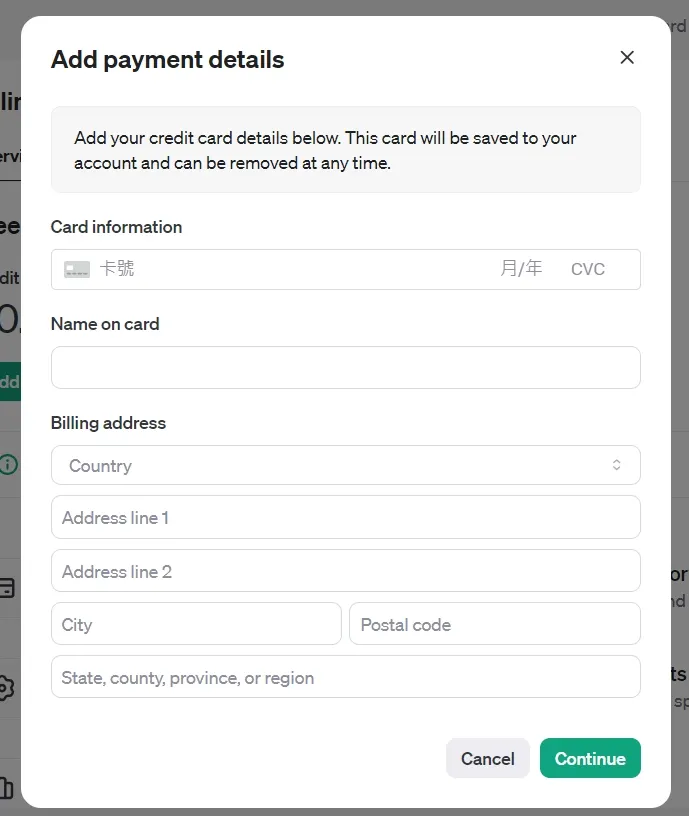Focus the Postal code field
The image size is (689, 816).
[x=494, y=624]
